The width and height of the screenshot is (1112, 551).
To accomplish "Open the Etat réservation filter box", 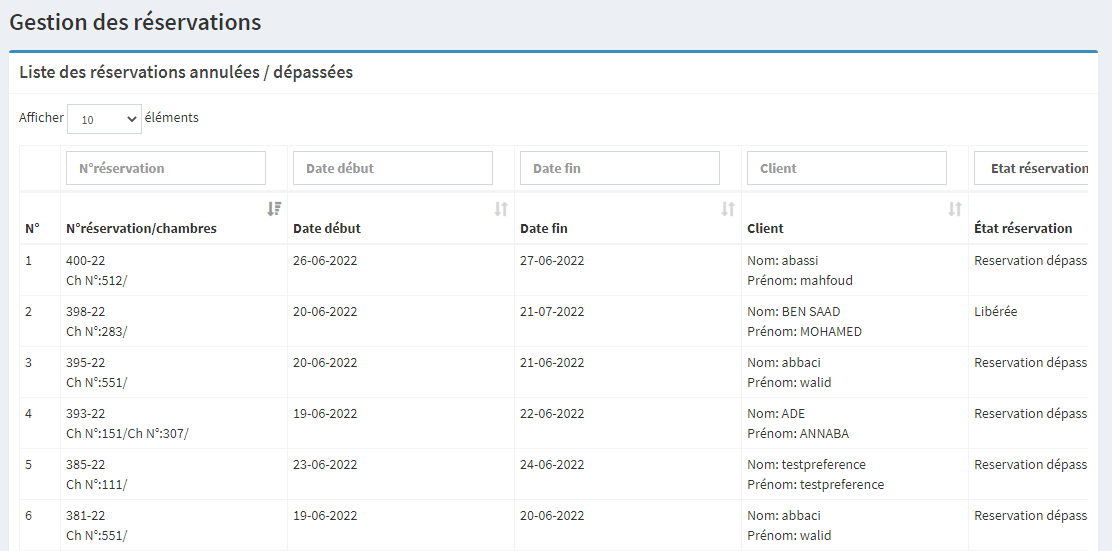I will (1030, 168).
